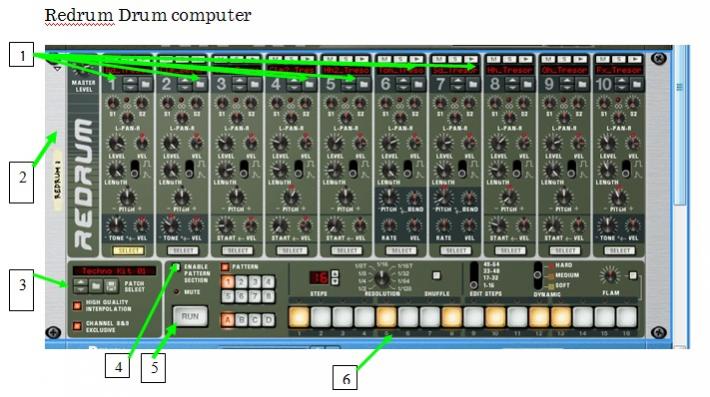Image resolution: width=710 pixels, height=397 pixels.
Task: Open the sample browser folder on drum channel 6
Action: coord(418,84)
